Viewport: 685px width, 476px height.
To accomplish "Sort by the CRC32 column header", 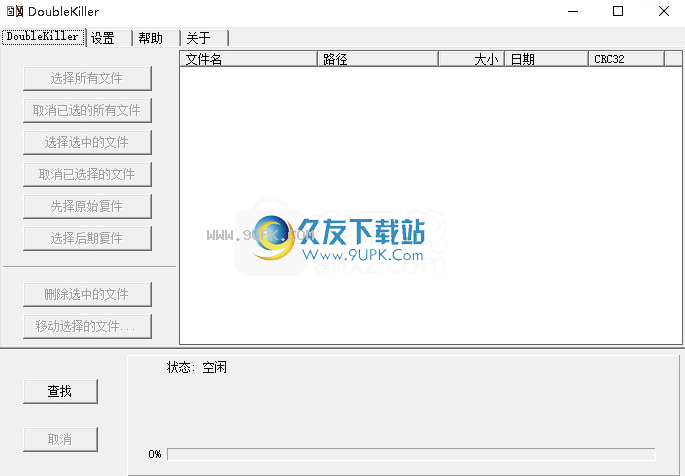I will [626, 59].
